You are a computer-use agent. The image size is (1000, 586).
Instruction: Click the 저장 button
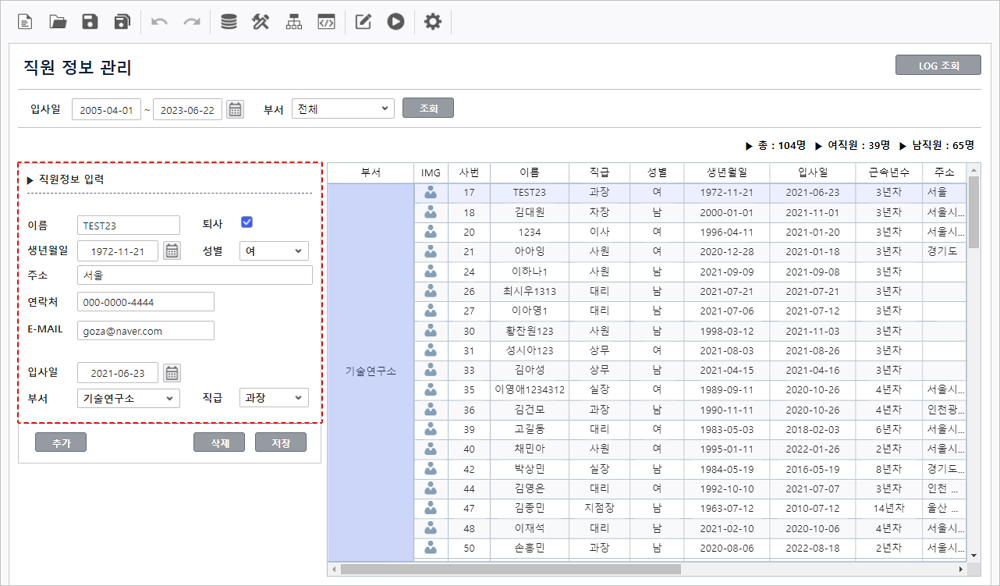pos(281,442)
